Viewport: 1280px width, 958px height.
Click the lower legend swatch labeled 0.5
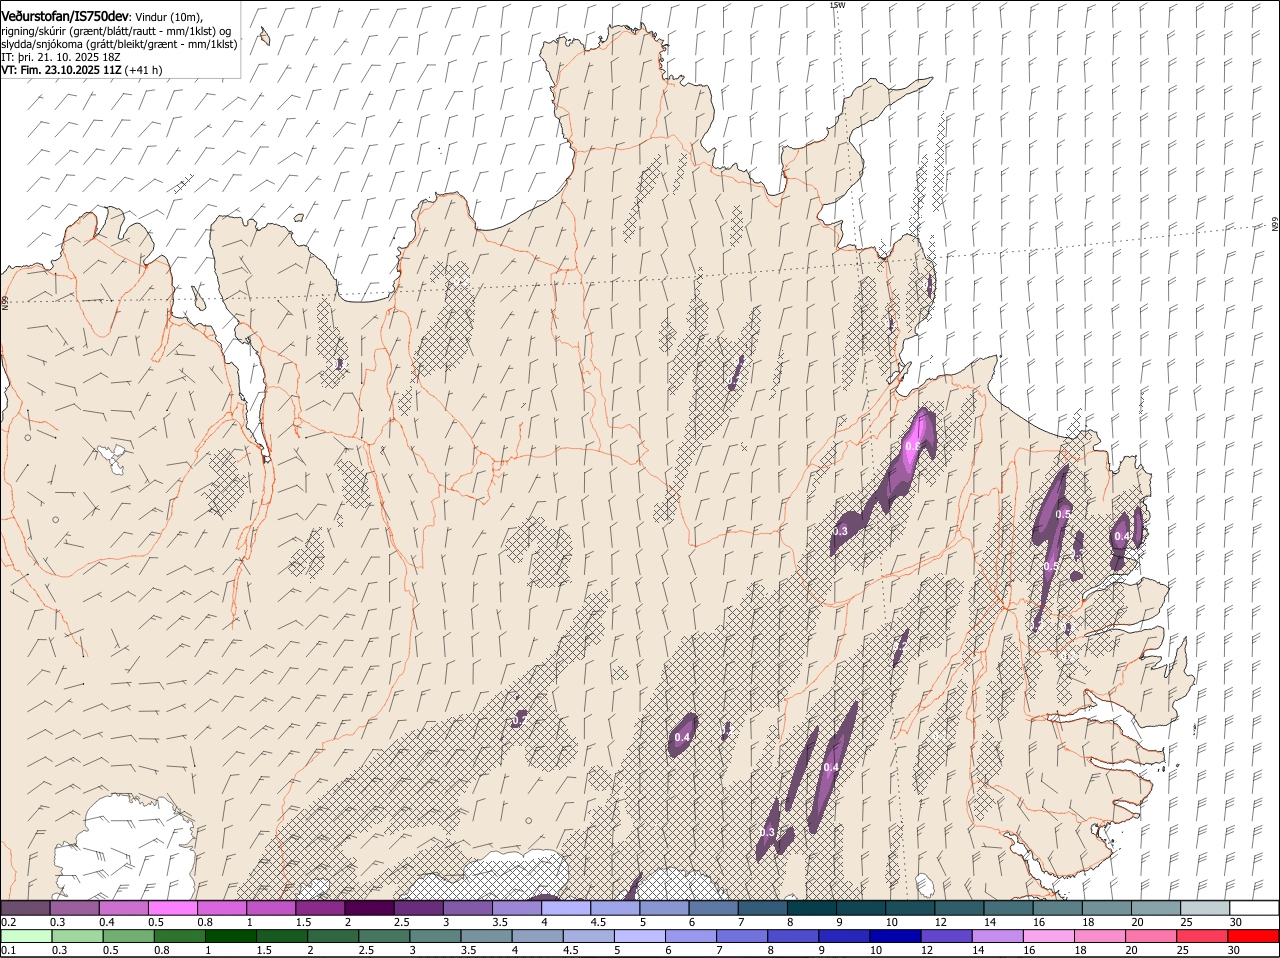click(128, 936)
